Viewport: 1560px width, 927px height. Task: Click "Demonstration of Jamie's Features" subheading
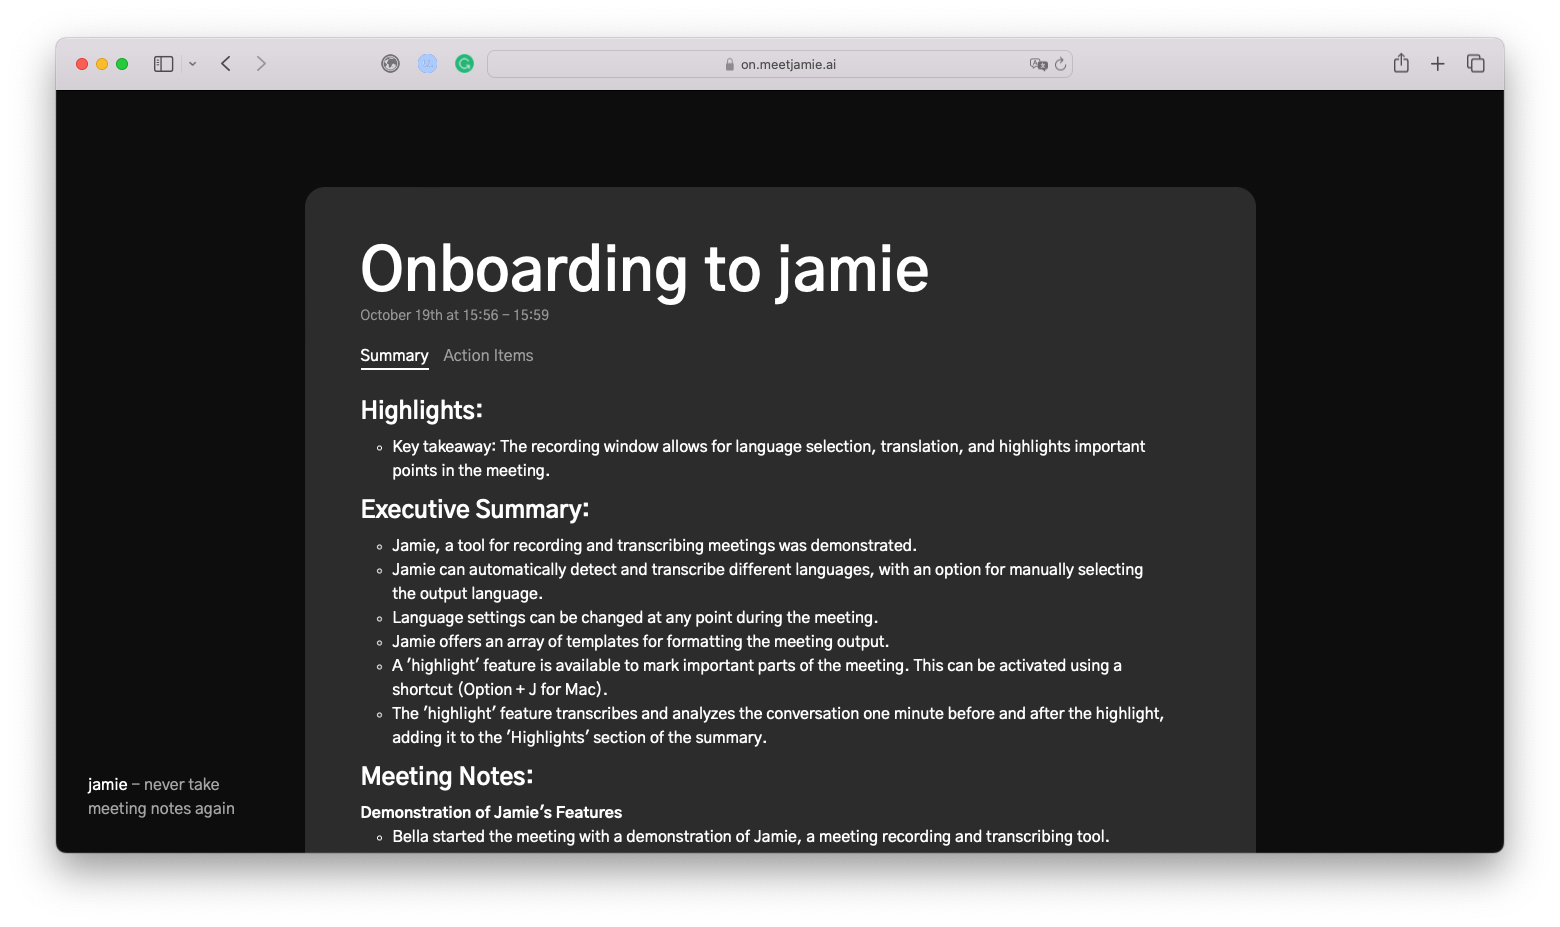coord(491,812)
